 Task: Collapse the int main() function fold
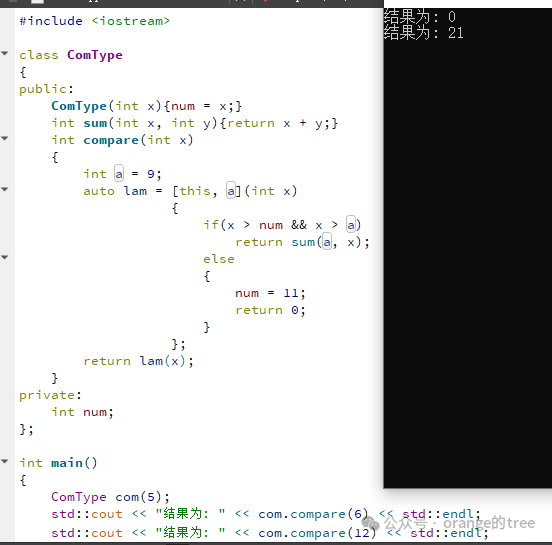tap(5, 462)
